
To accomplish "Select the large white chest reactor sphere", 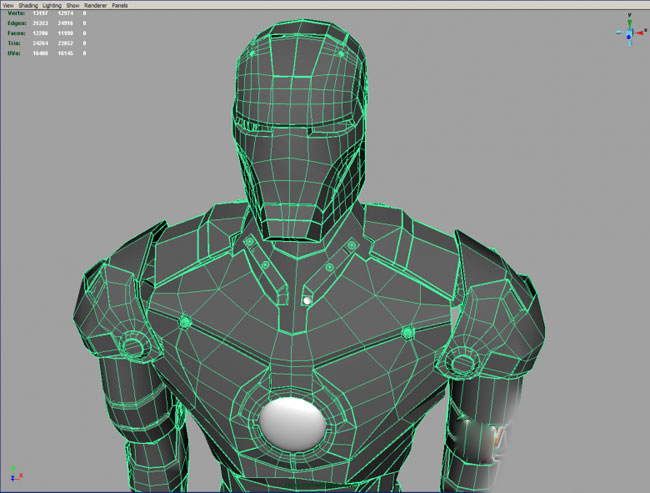I will pyautogui.click(x=293, y=424).
